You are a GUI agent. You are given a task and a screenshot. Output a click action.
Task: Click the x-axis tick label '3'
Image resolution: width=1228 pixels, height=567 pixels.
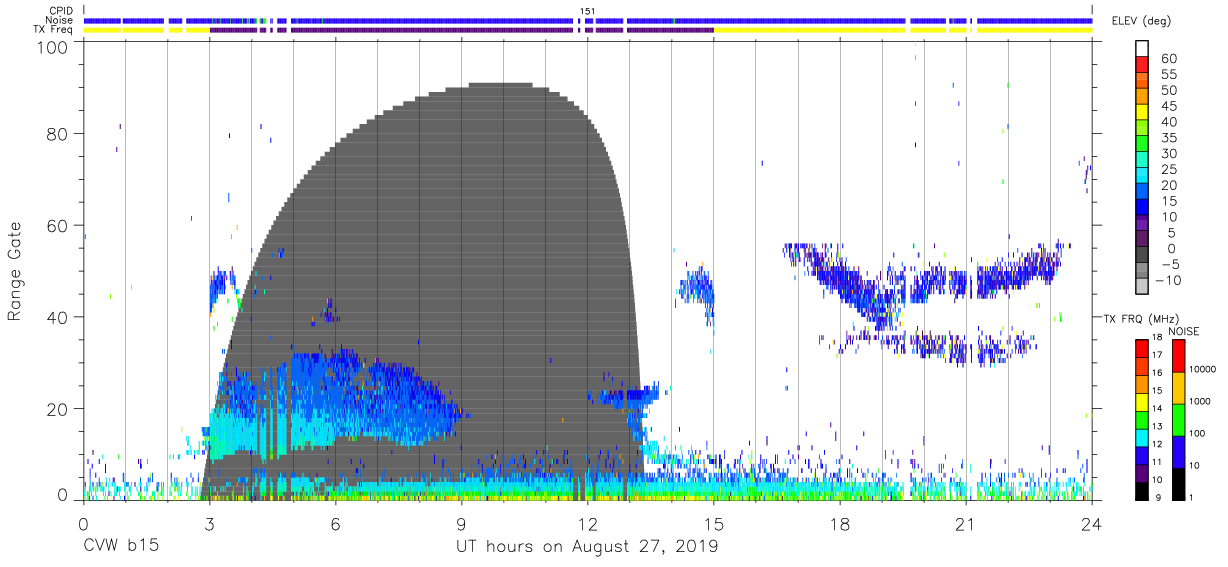[209, 524]
